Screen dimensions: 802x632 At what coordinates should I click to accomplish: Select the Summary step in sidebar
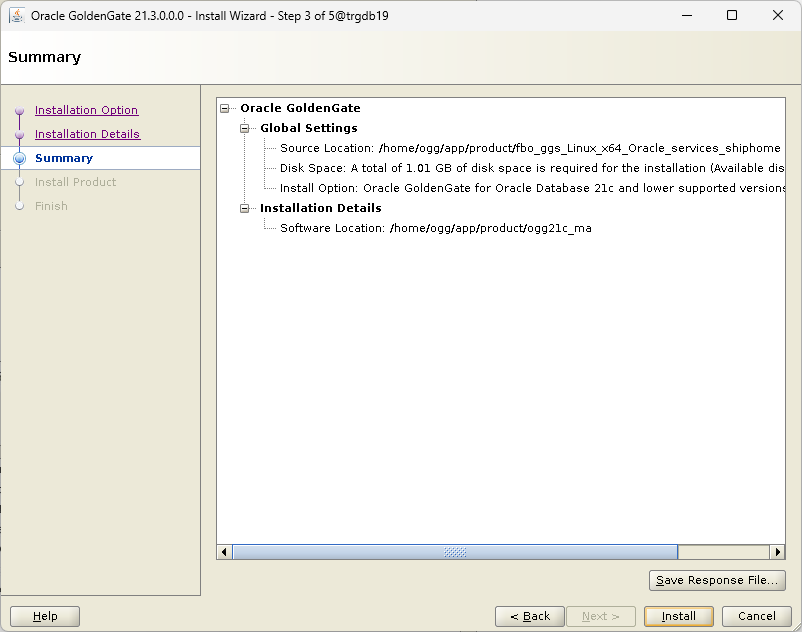tap(64, 158)
